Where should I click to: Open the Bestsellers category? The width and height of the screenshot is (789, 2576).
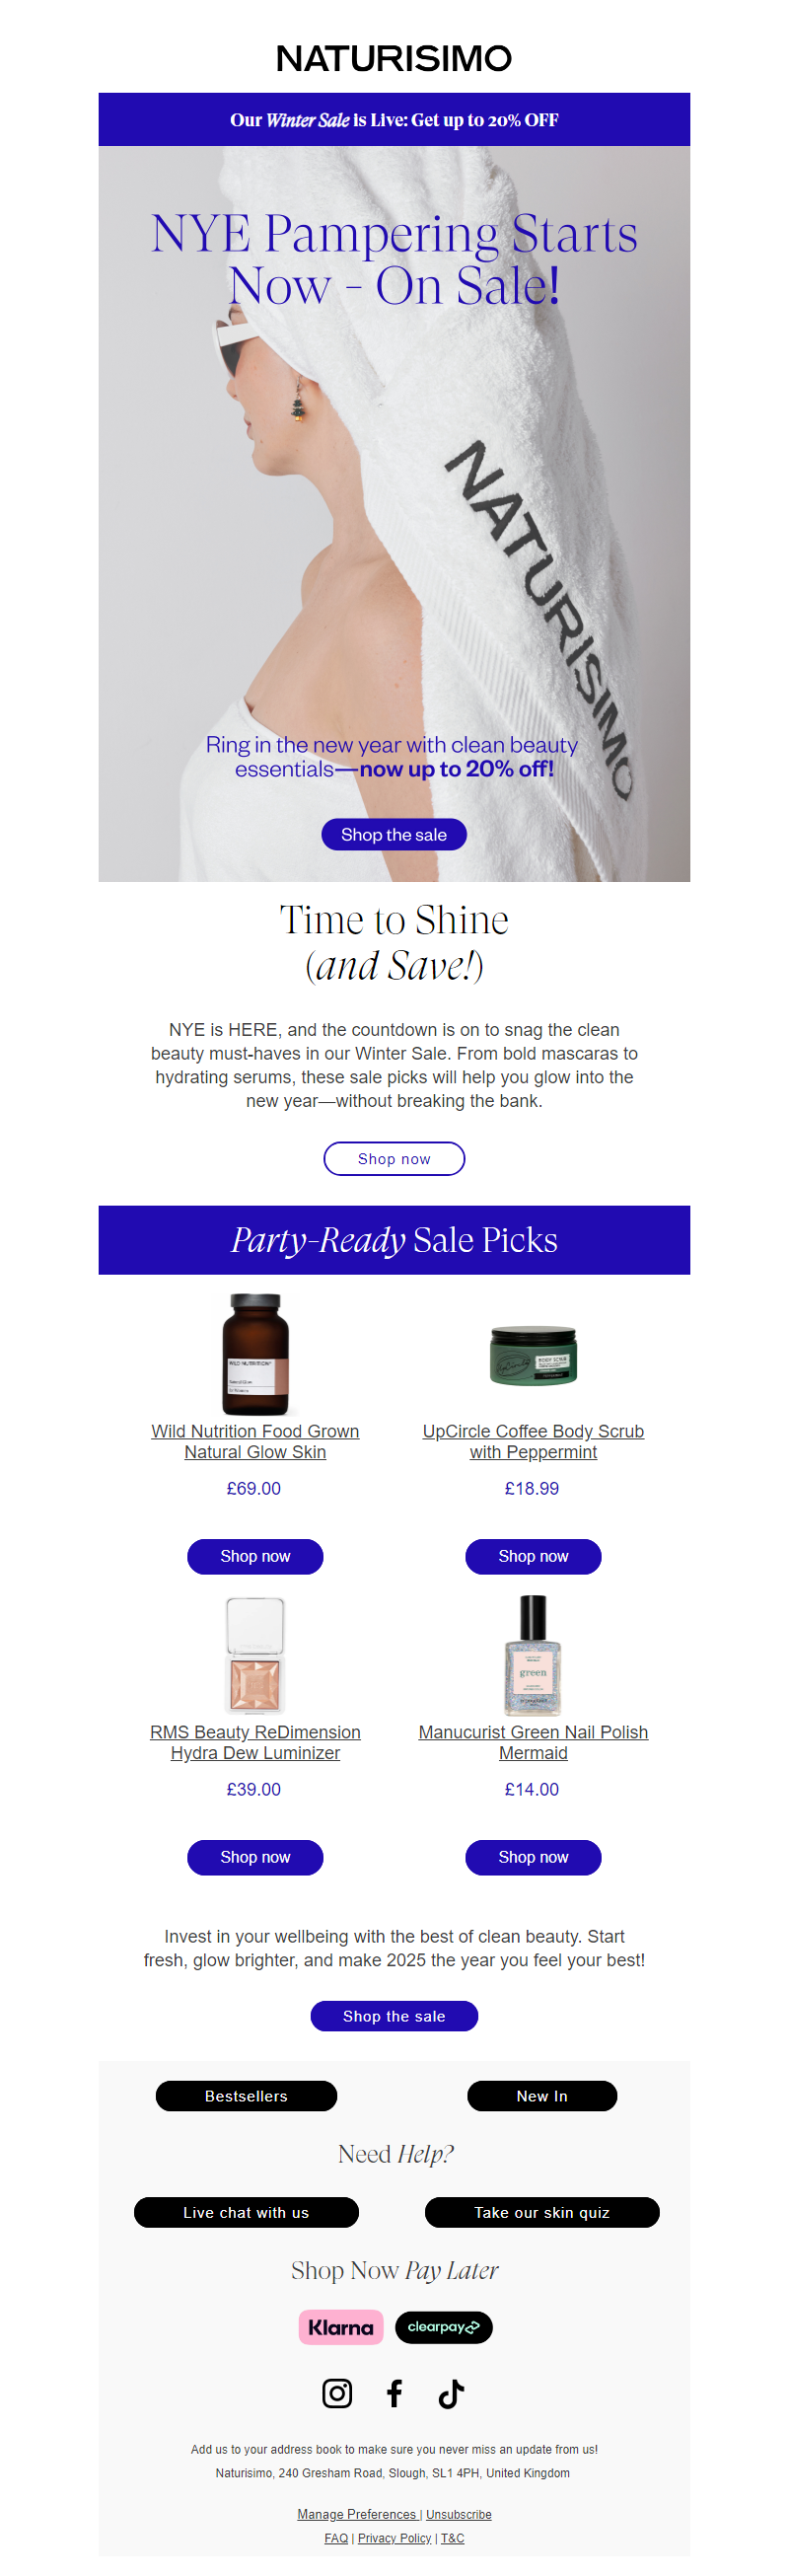pos(246,2096)
